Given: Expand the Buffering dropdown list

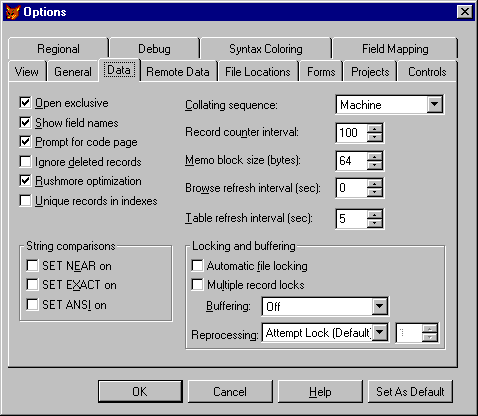Looking at the screenshot, I should pyautogui.click(x=379, y=306).
